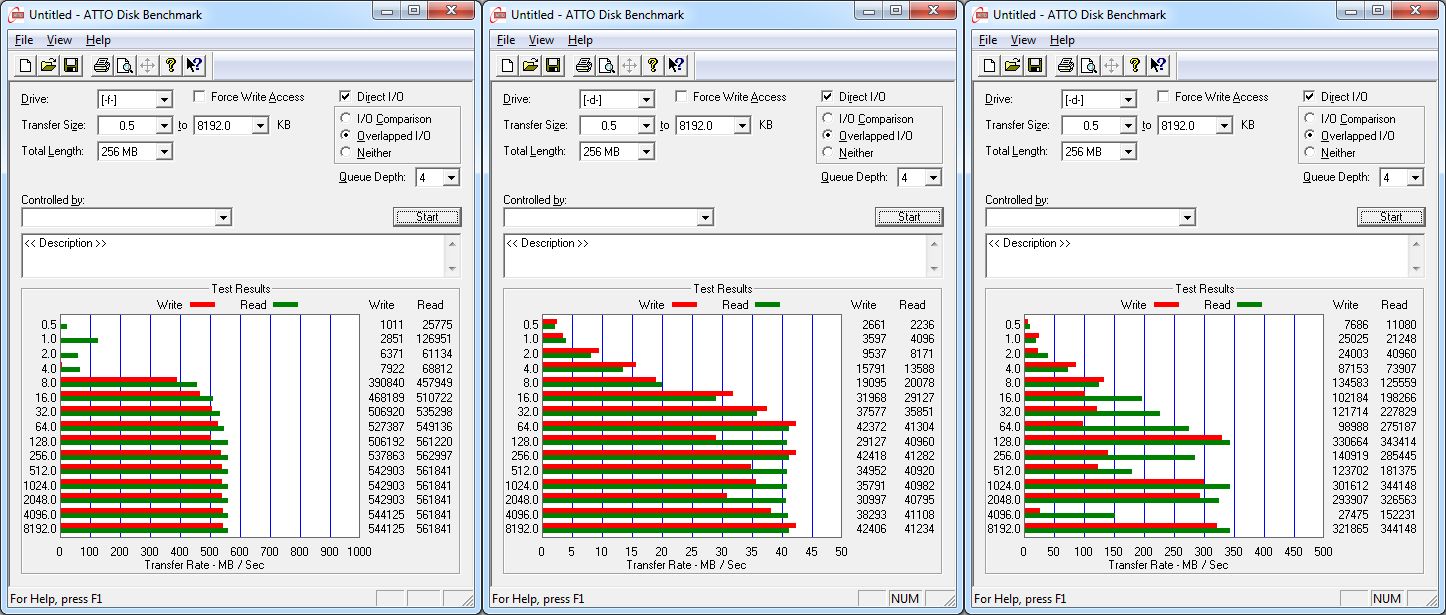Click Context Help arrow icon in right window
Screen dimensions: 1446x615
coord(1158,66)
